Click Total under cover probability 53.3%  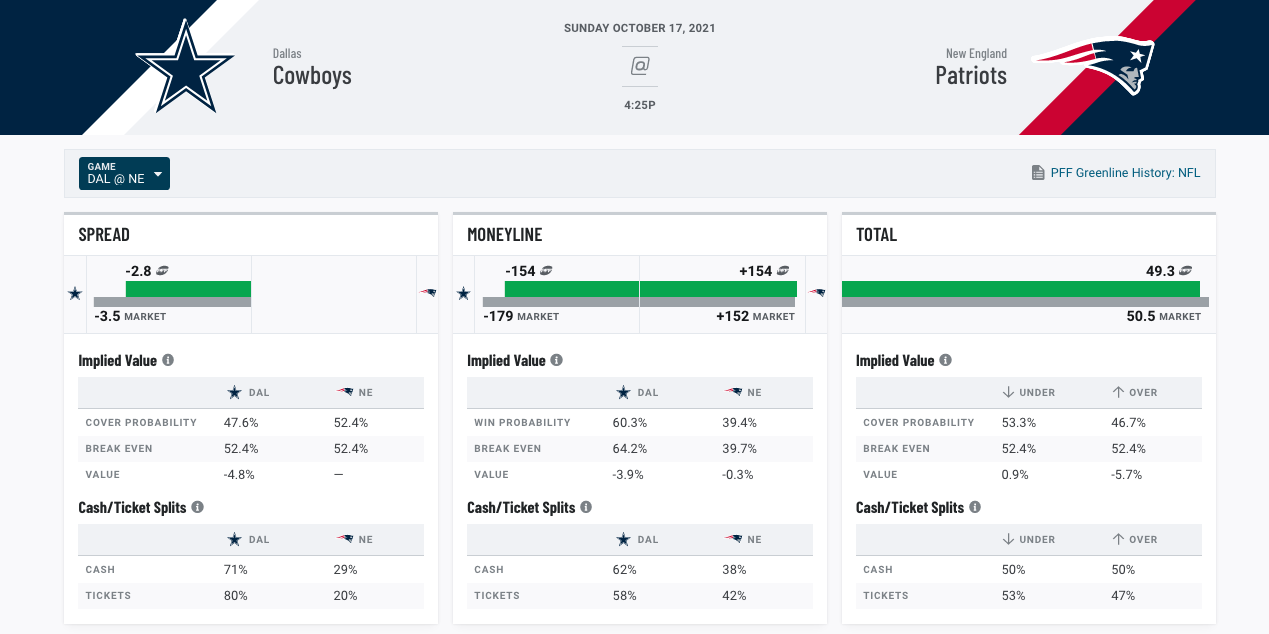point(1020,422)
